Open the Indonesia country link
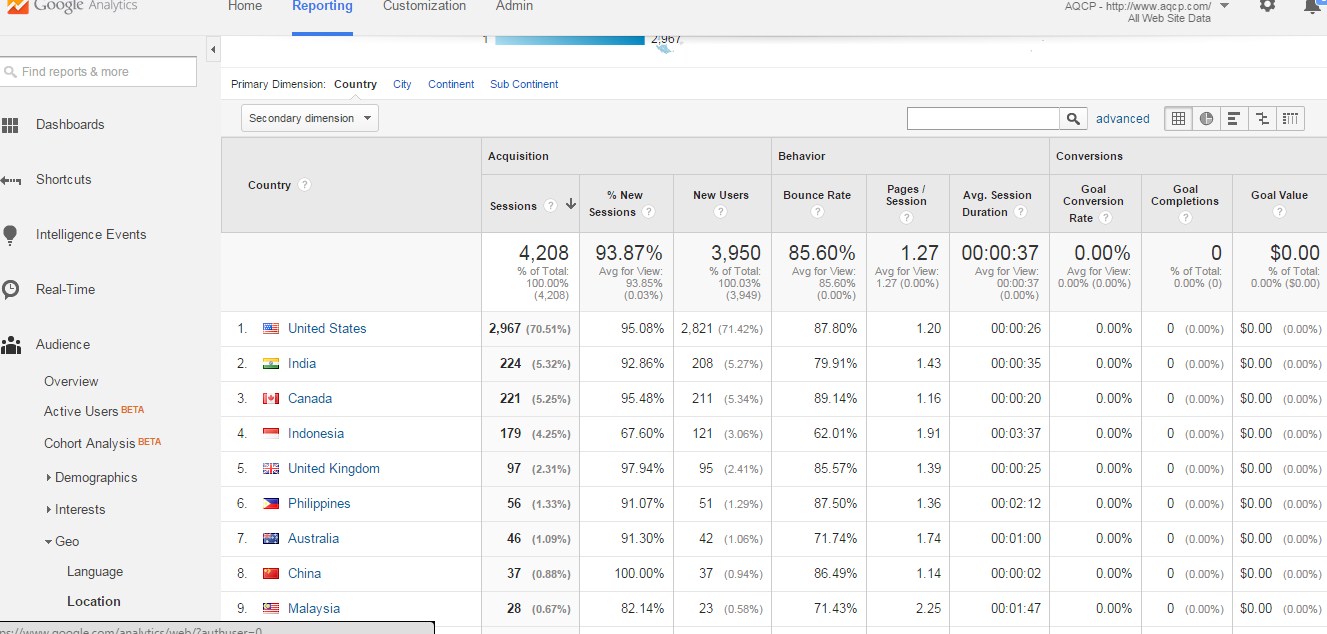1327x634 pixels. (316, 434)
